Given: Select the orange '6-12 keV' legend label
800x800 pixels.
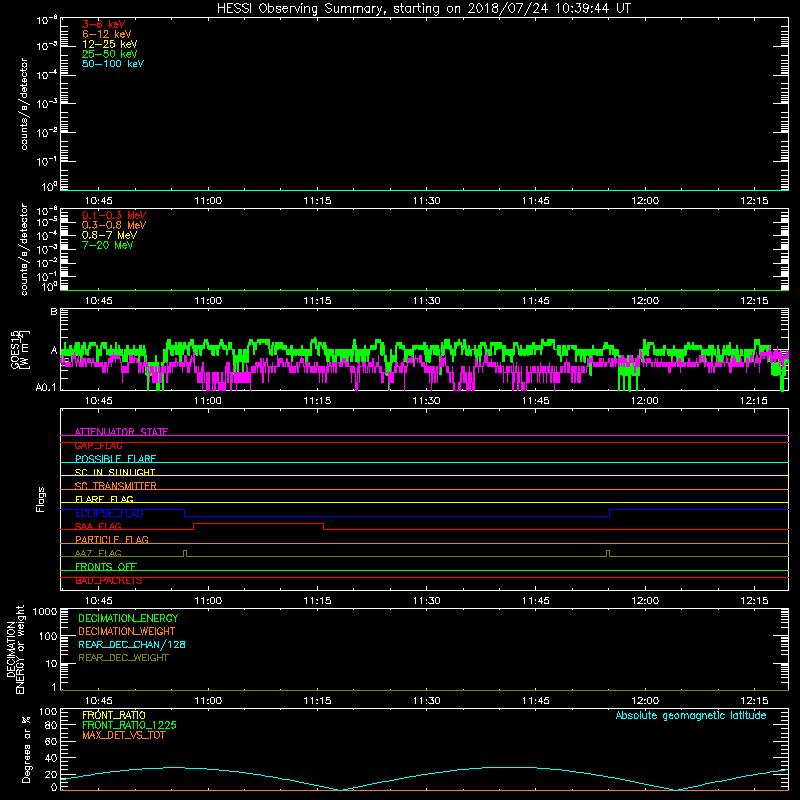Looking at the screenshot, I should [x=107, y=34].
